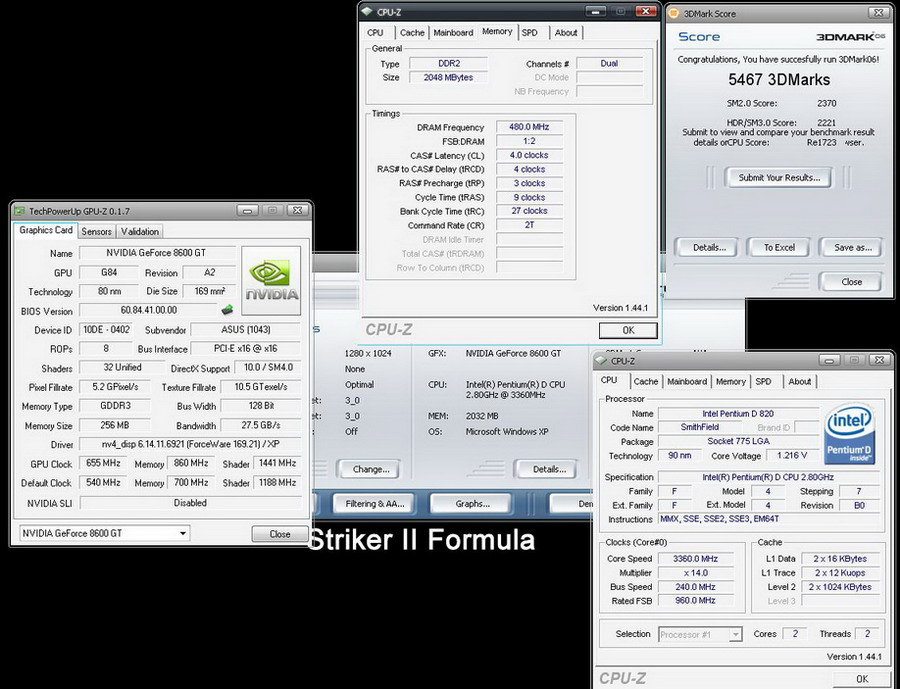Click OK in memory CPU-Z window
Screen dimensions: 900x689
click(x=628, y=330)
